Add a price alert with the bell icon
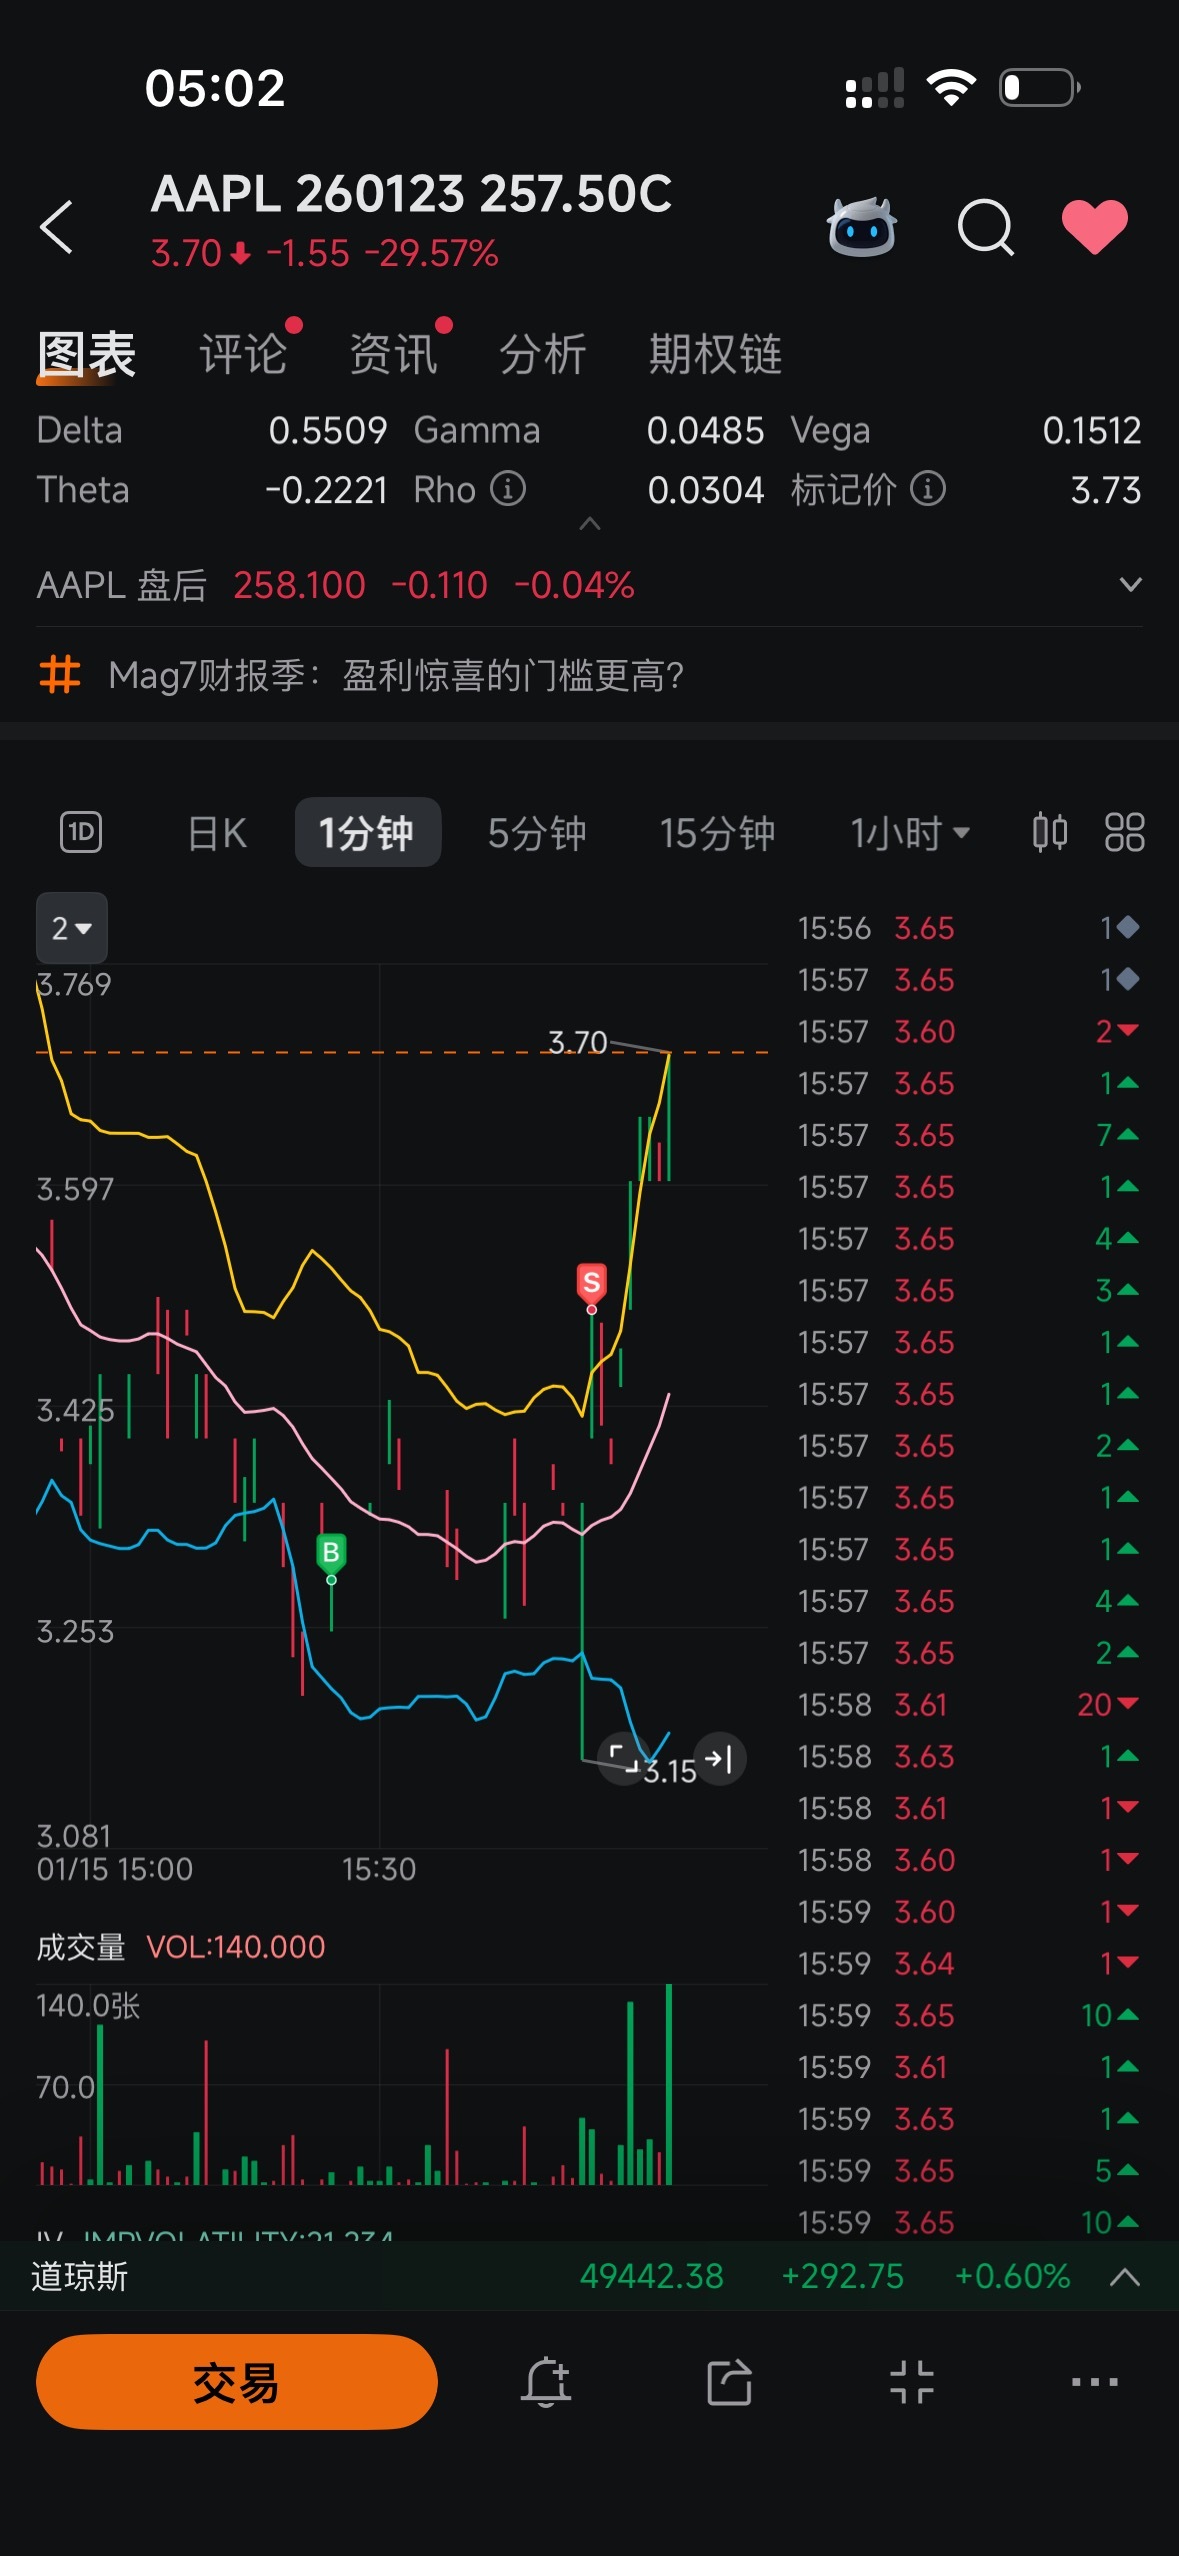The height and width of the screenshot is (2556, 1179). point(546,2382)
